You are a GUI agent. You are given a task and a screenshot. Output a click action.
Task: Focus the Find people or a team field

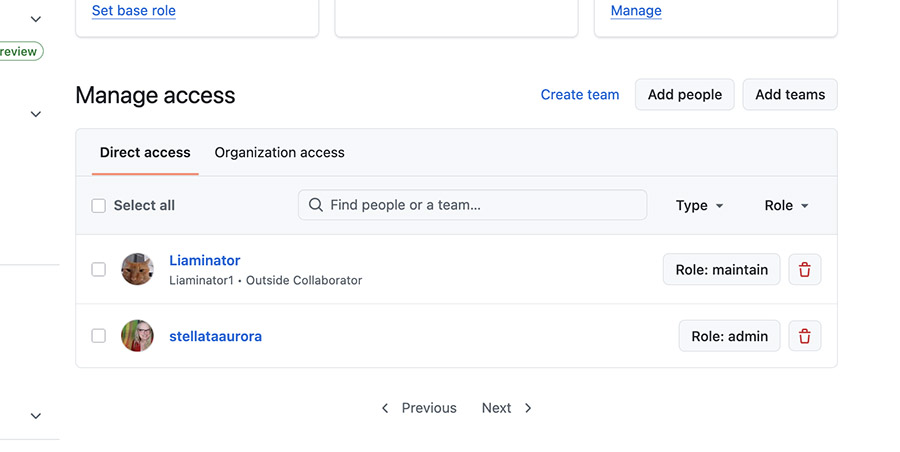tap(480, 205)
